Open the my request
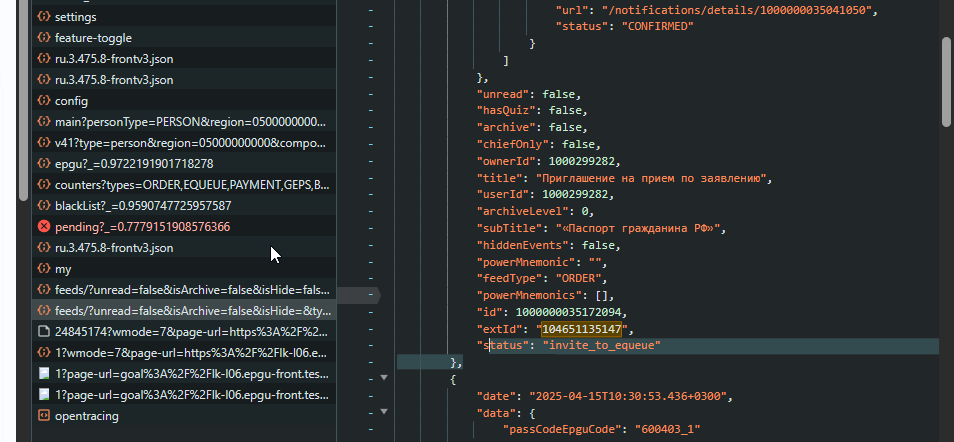Screen dimensions: 954x442 [x=184, y=269]
